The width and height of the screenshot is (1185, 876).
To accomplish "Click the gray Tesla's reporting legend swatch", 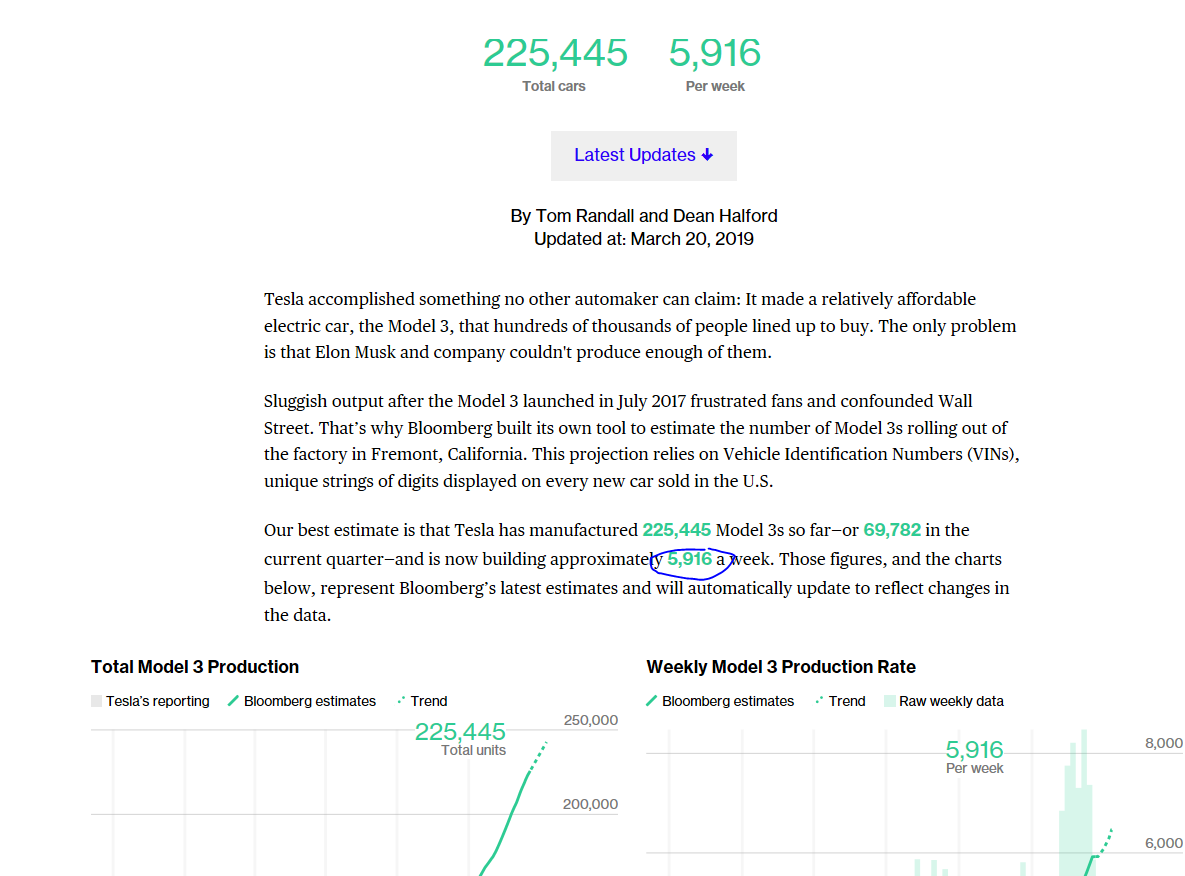I will coord(96,701).
